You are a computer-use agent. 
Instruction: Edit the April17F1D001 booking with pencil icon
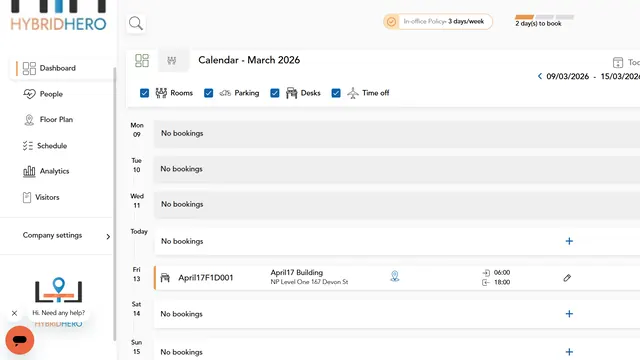567,278
